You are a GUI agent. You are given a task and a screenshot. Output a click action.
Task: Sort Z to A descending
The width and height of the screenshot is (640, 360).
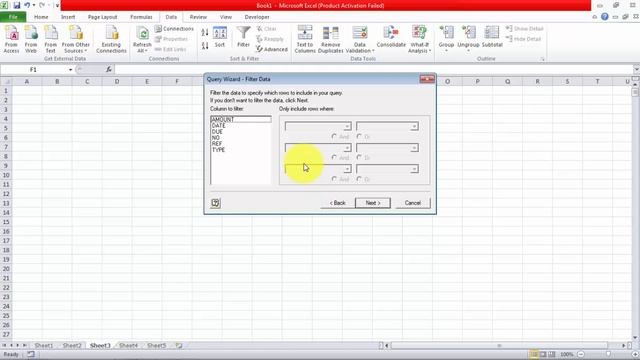click(x=205, y=46)
